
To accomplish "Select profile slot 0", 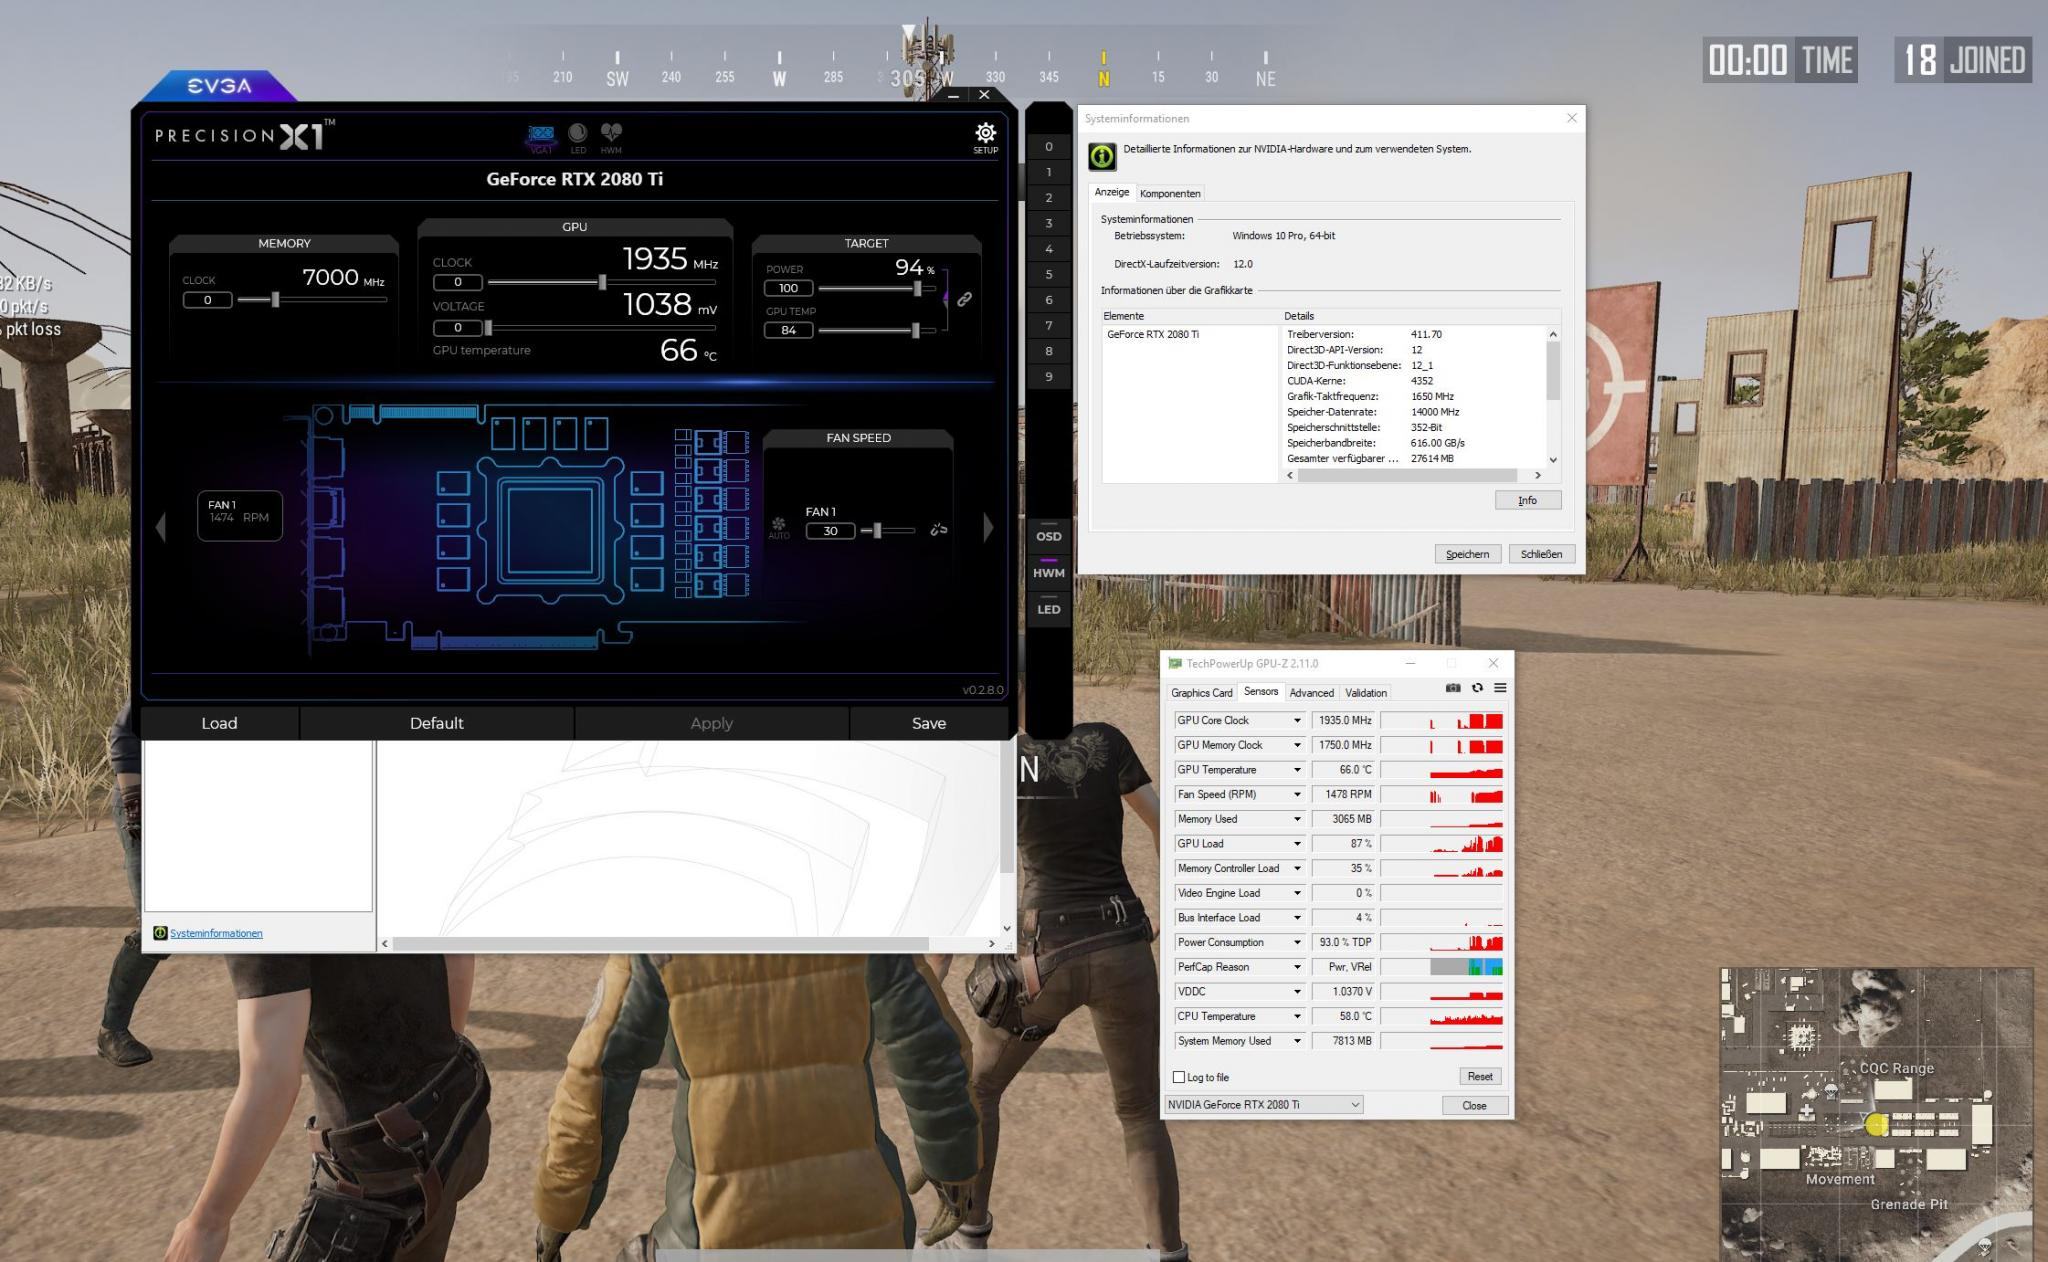I will click(x=1048, y=147).
